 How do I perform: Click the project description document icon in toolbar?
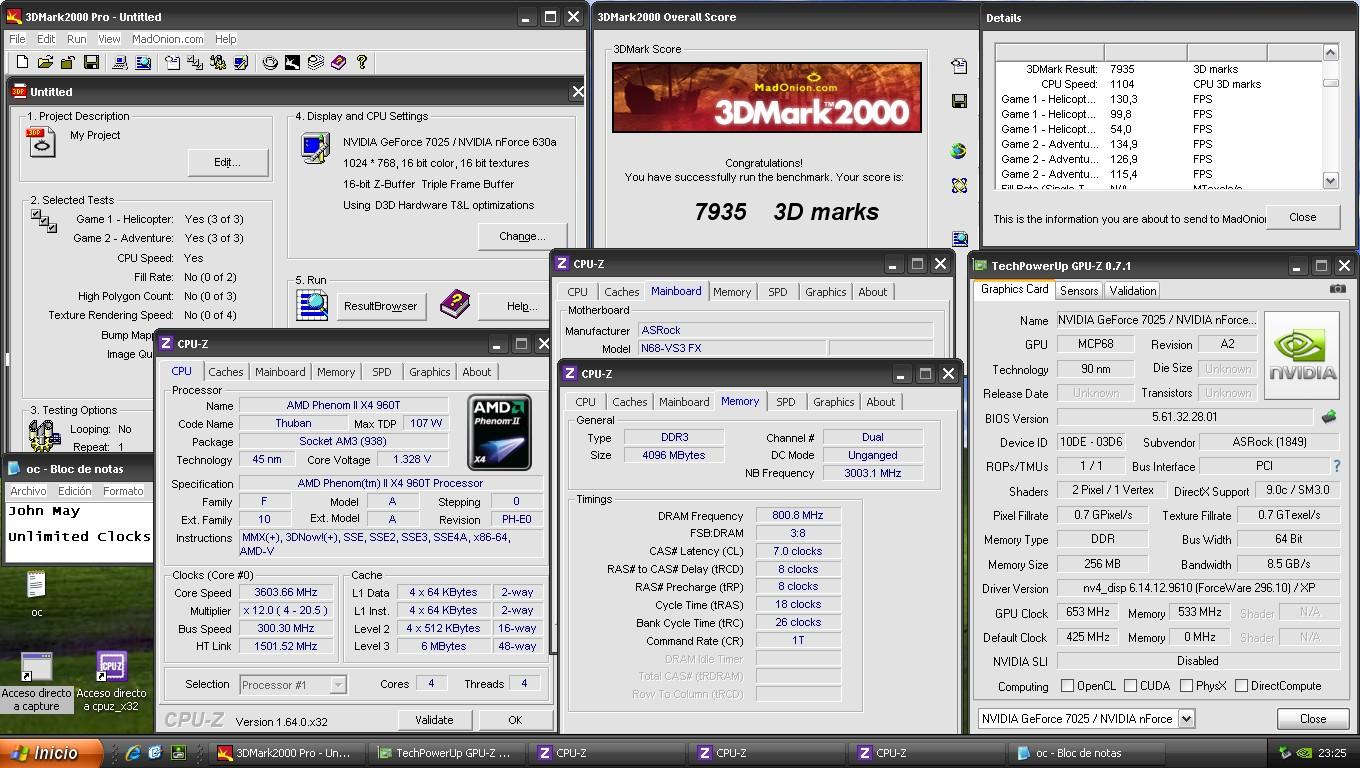tap(172, 62)
